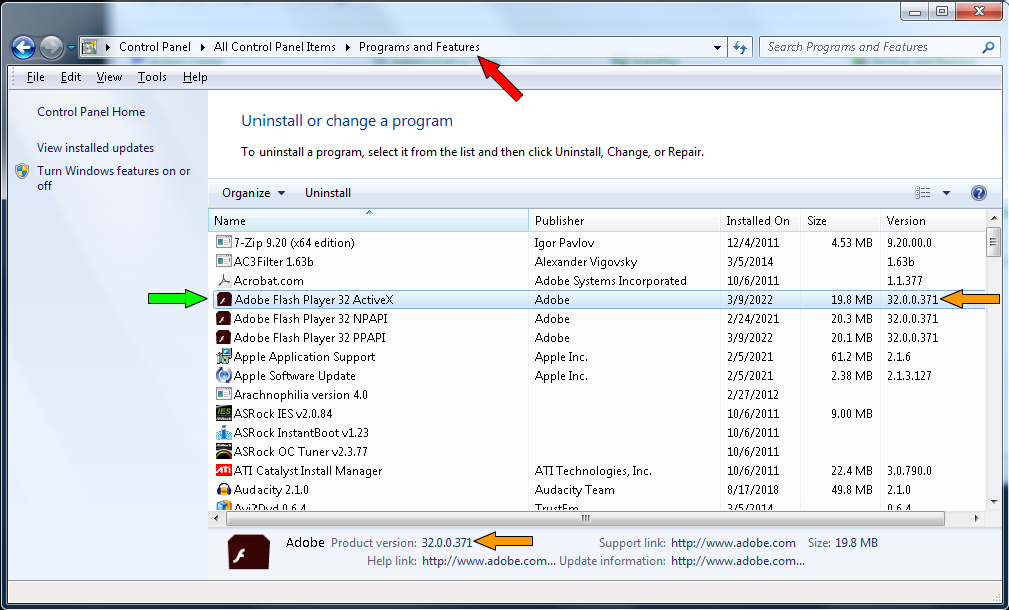Sort by the Name column header

tap(368, 221)
